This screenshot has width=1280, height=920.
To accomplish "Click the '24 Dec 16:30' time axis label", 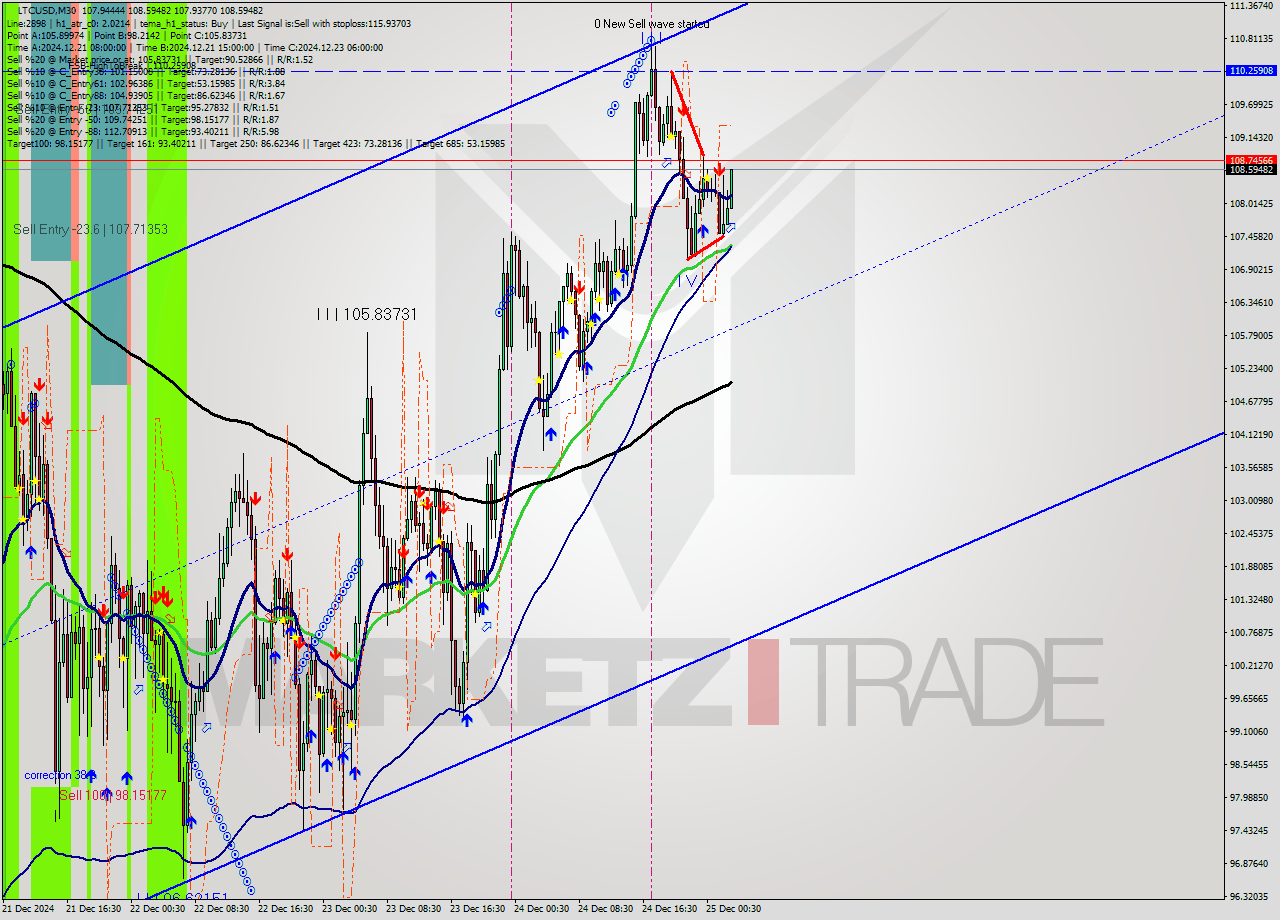I will point(670,909).
